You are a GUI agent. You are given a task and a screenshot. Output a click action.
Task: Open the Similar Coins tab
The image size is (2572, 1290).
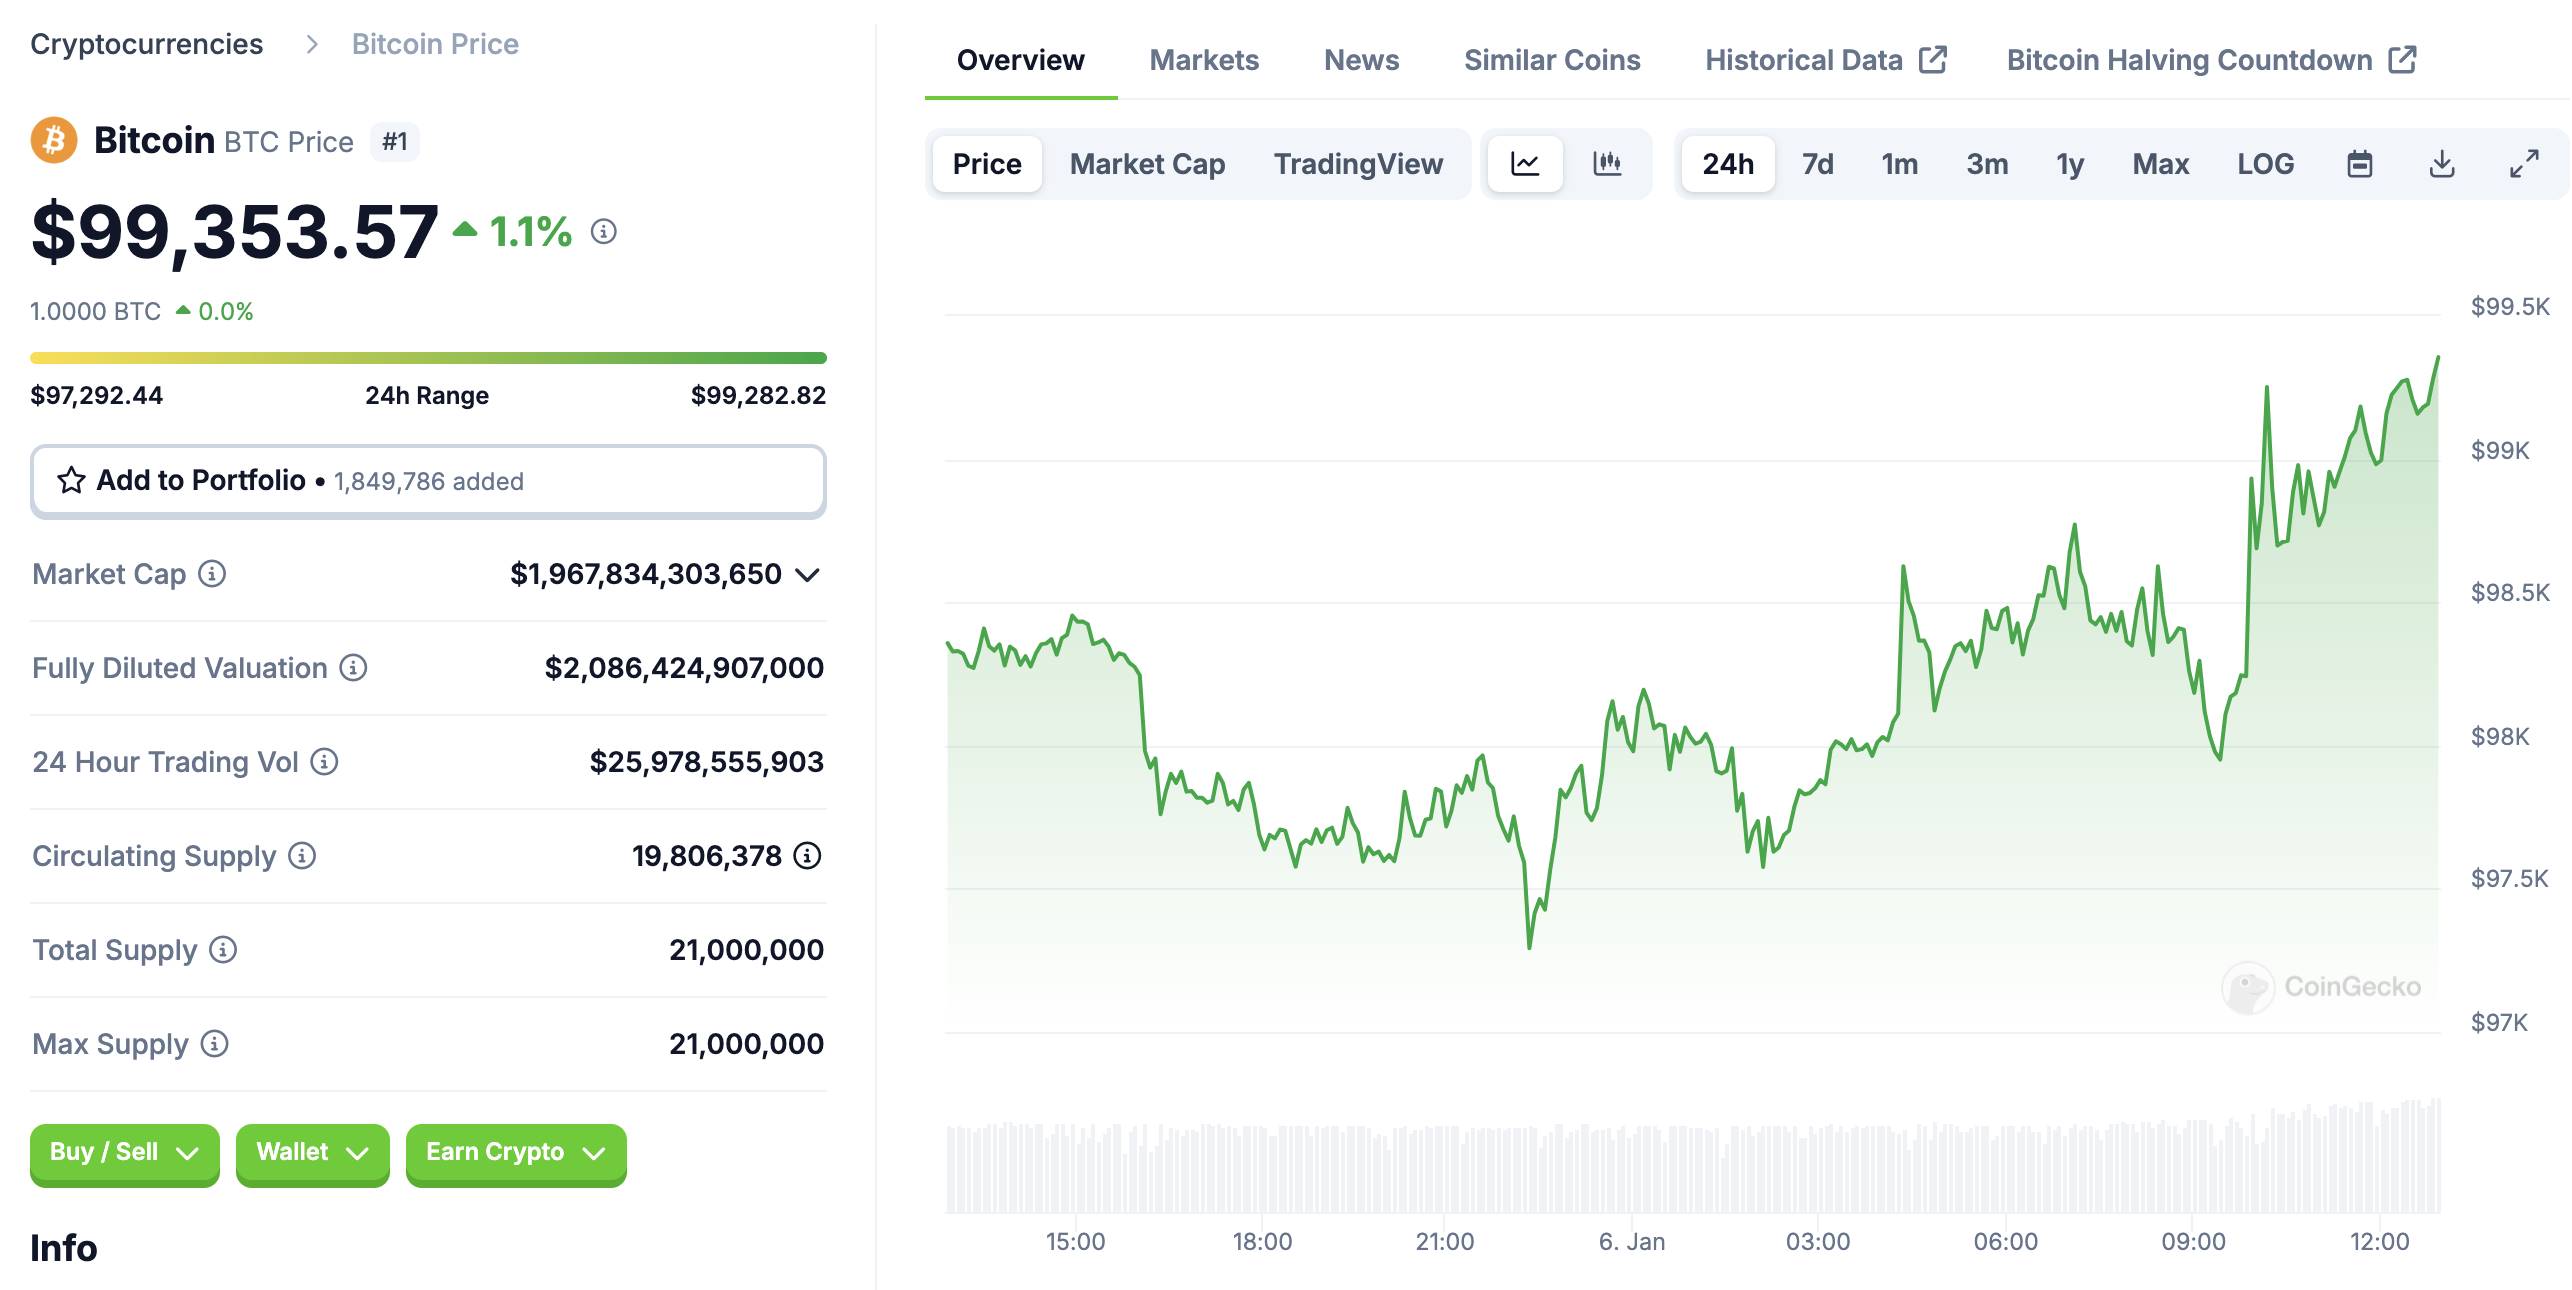[x=1552, y=60]
